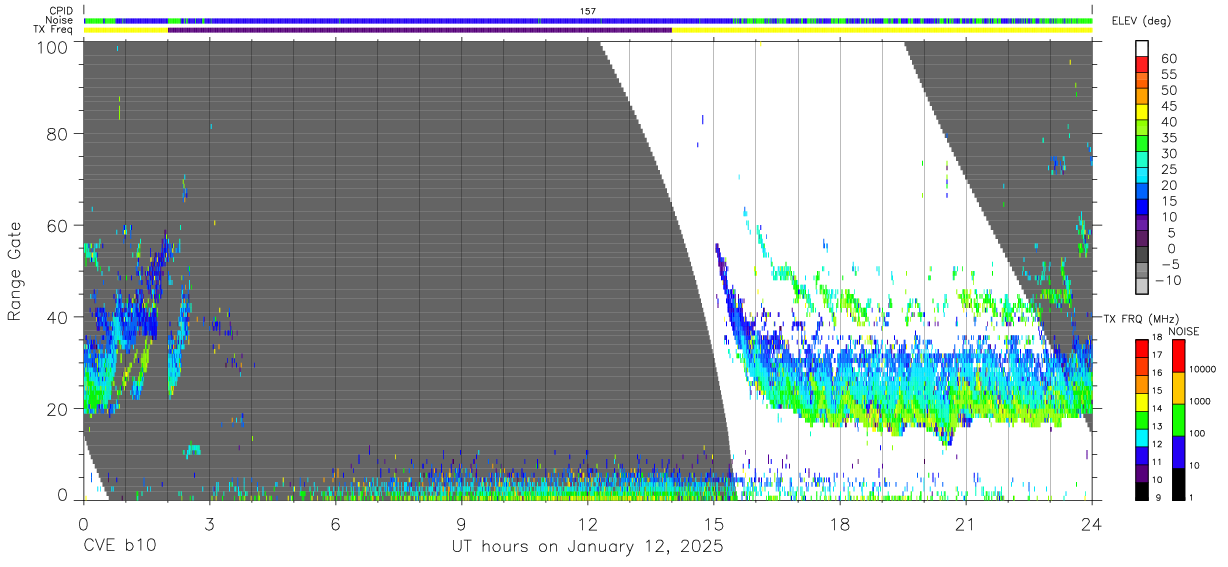Click the green 100 noise level swatch

pos(1178,420)
